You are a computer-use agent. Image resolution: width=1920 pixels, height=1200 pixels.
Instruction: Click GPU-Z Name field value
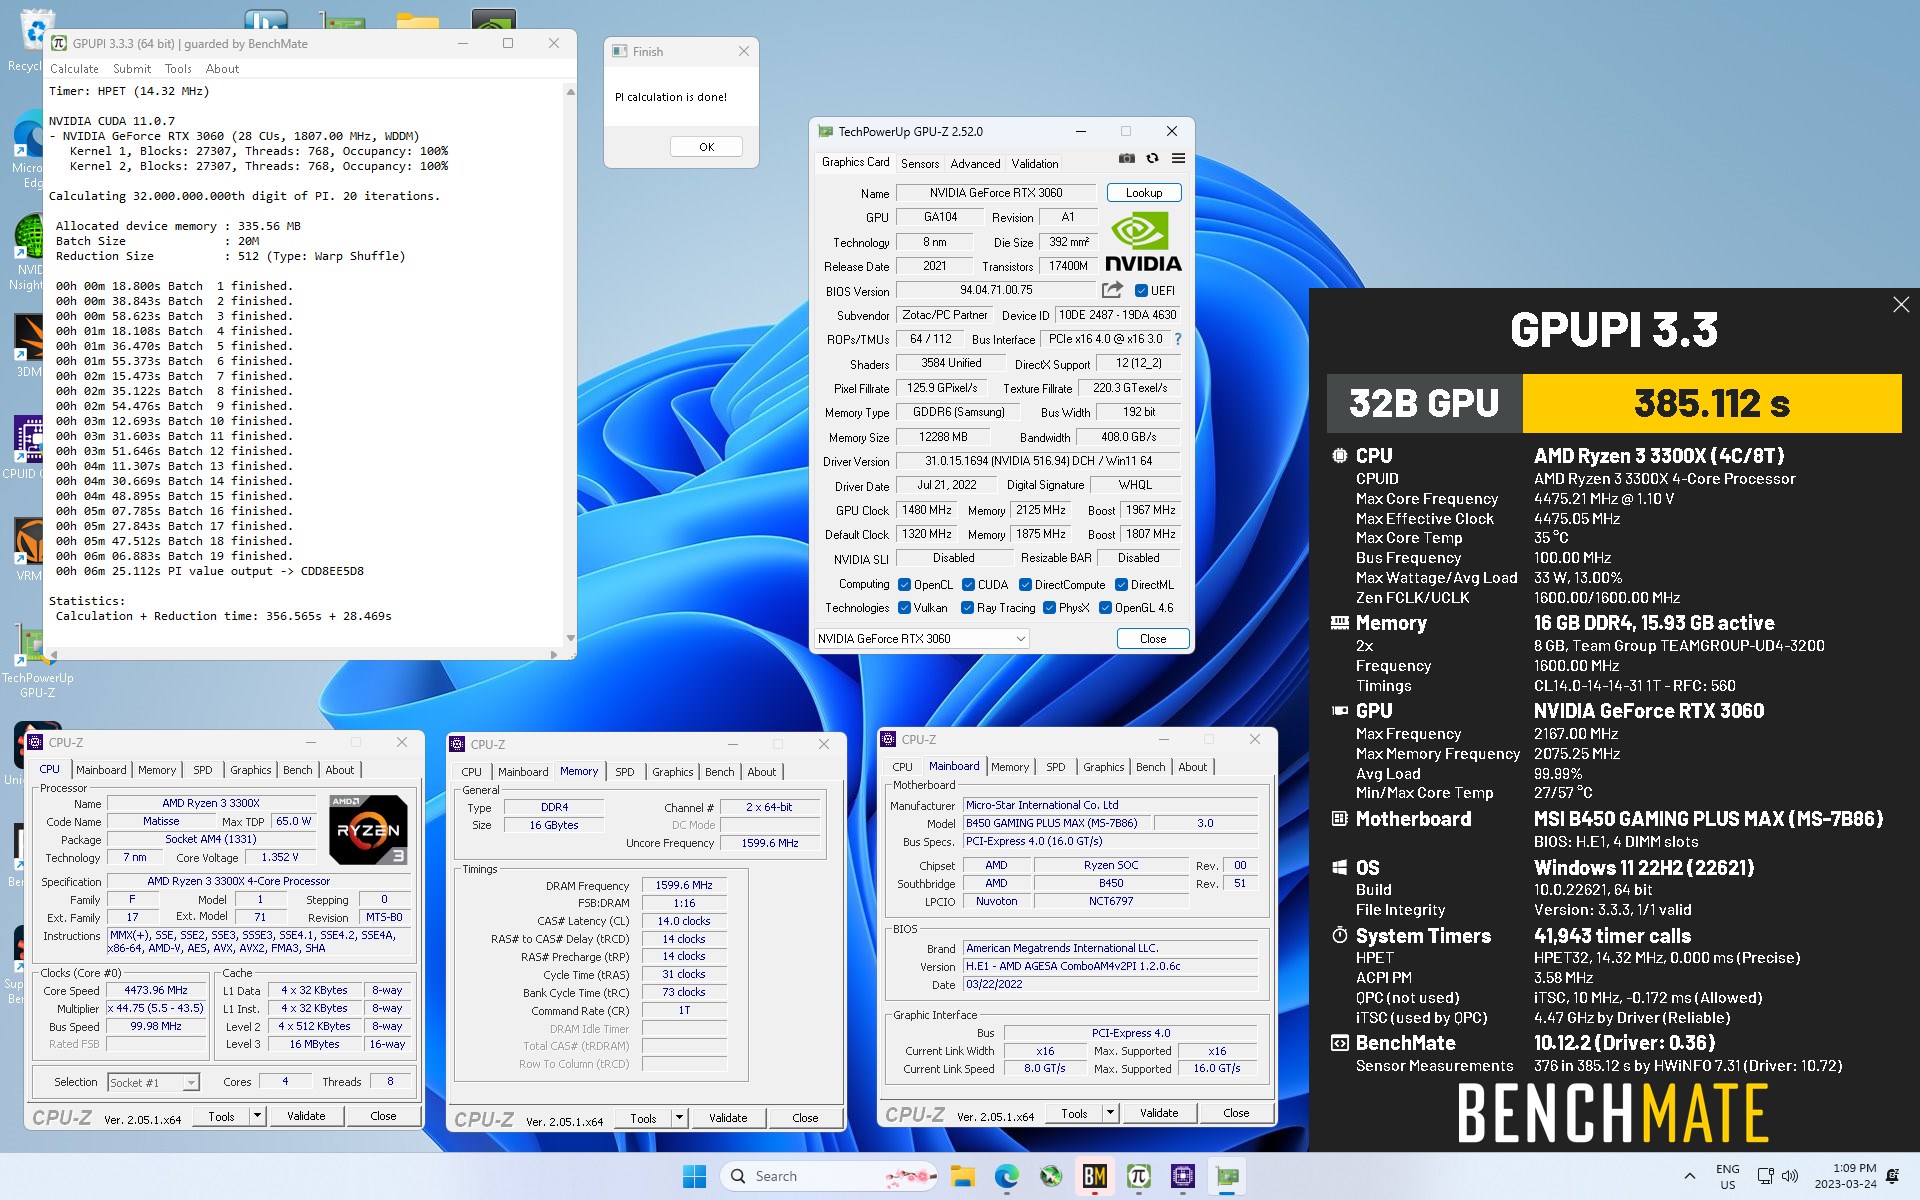coord(996,193)
